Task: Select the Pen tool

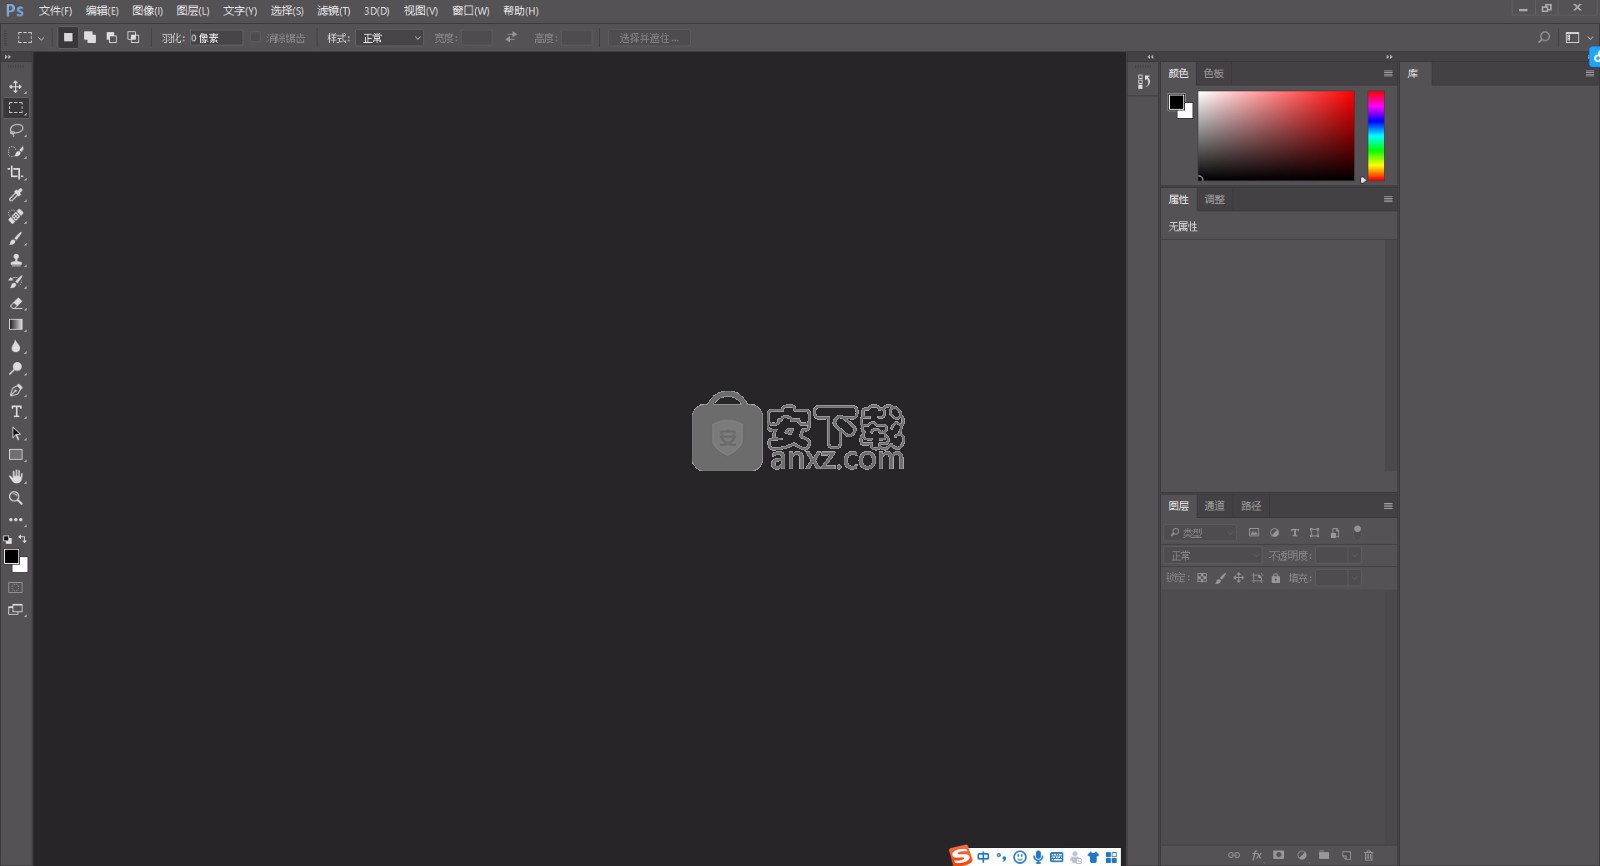Action: point(16,390)
